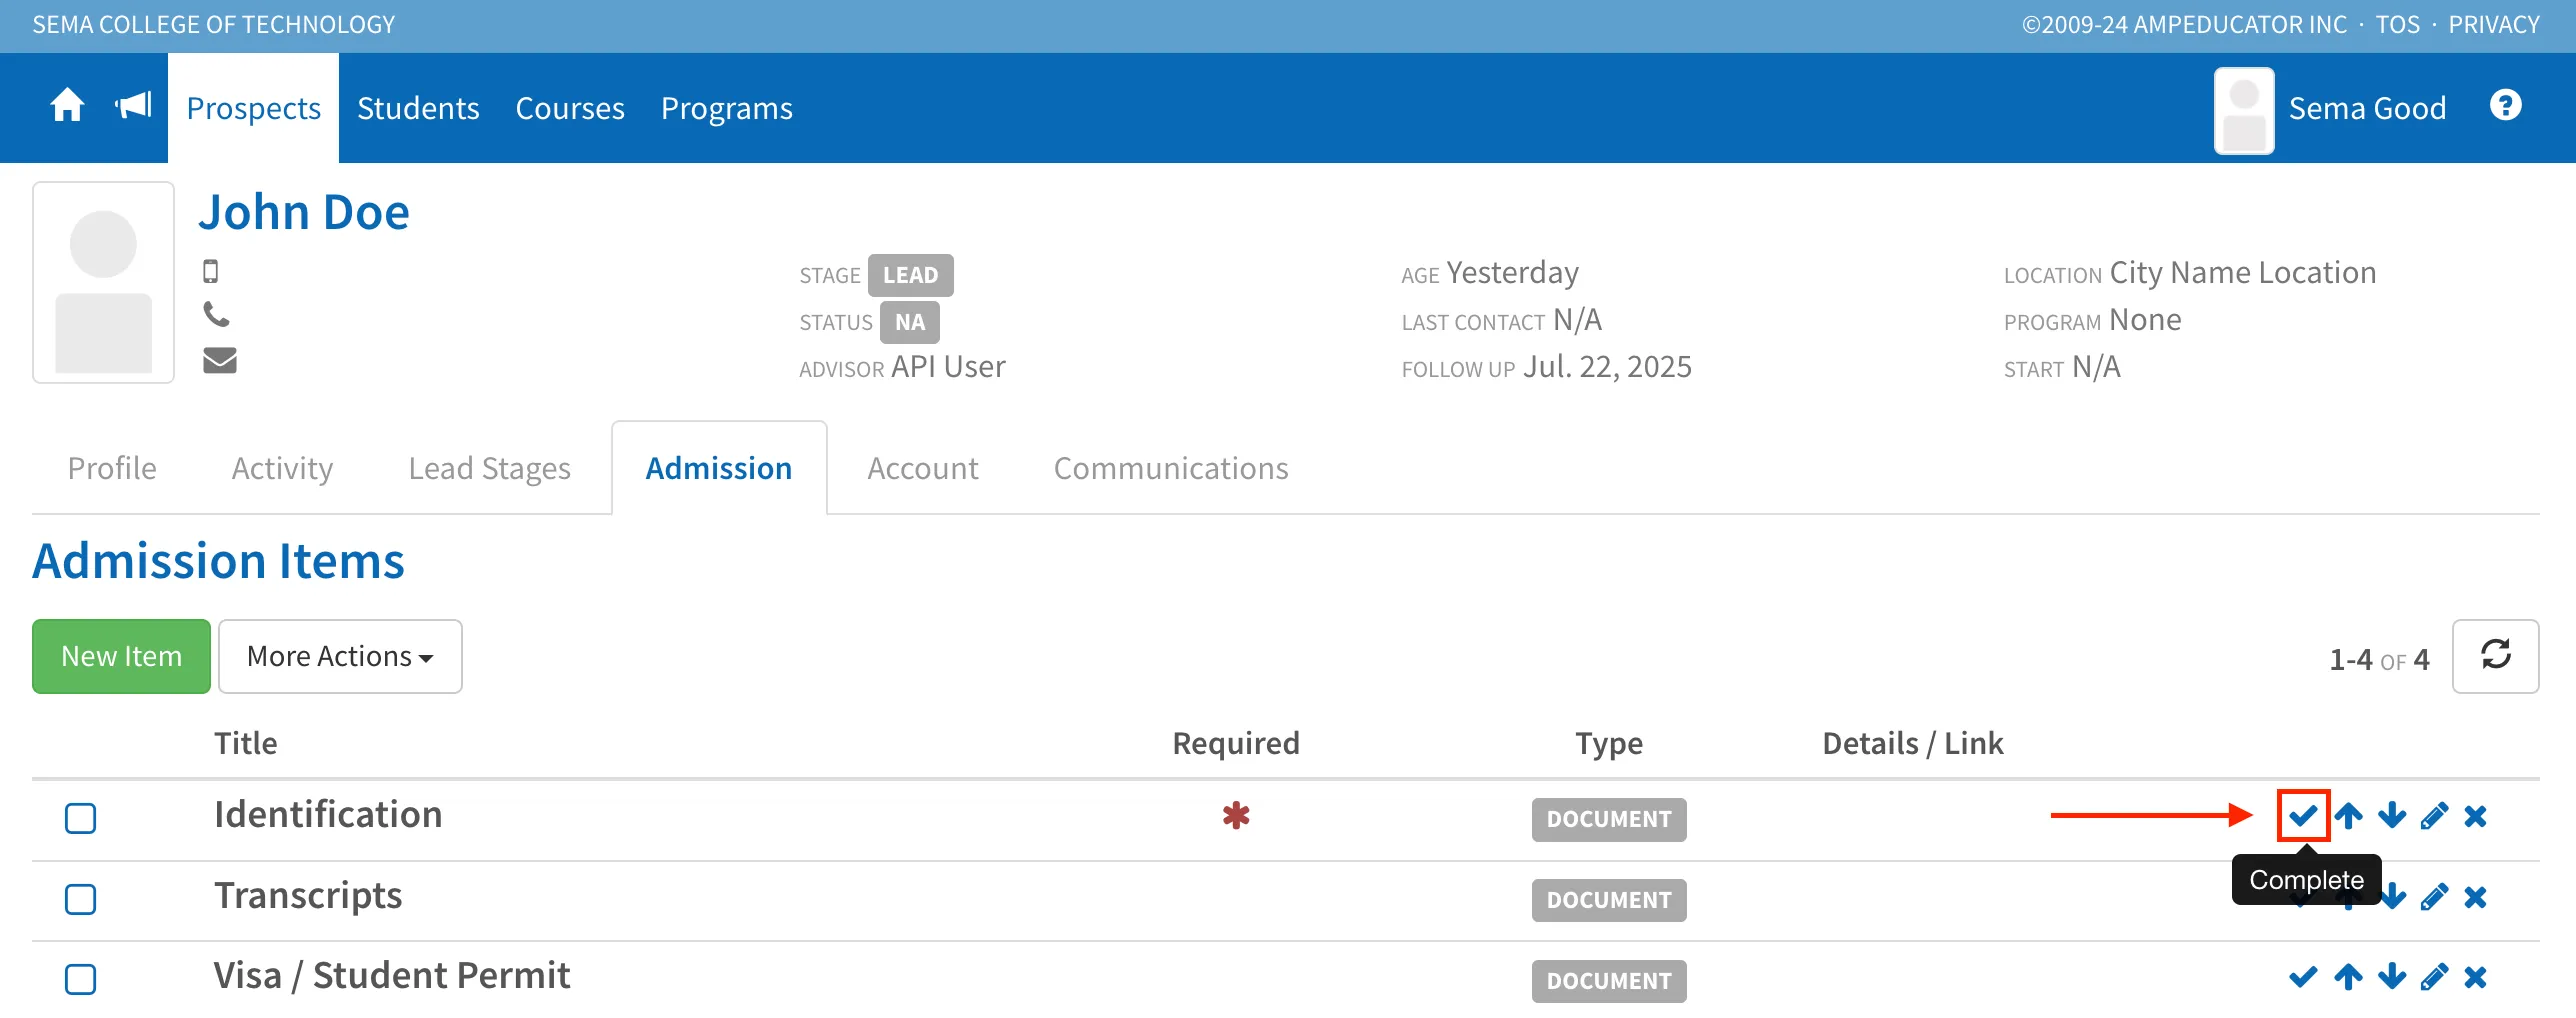2576x1018 pixels.
Task: Open the More Actions dropdown
Action: [340, 656]
